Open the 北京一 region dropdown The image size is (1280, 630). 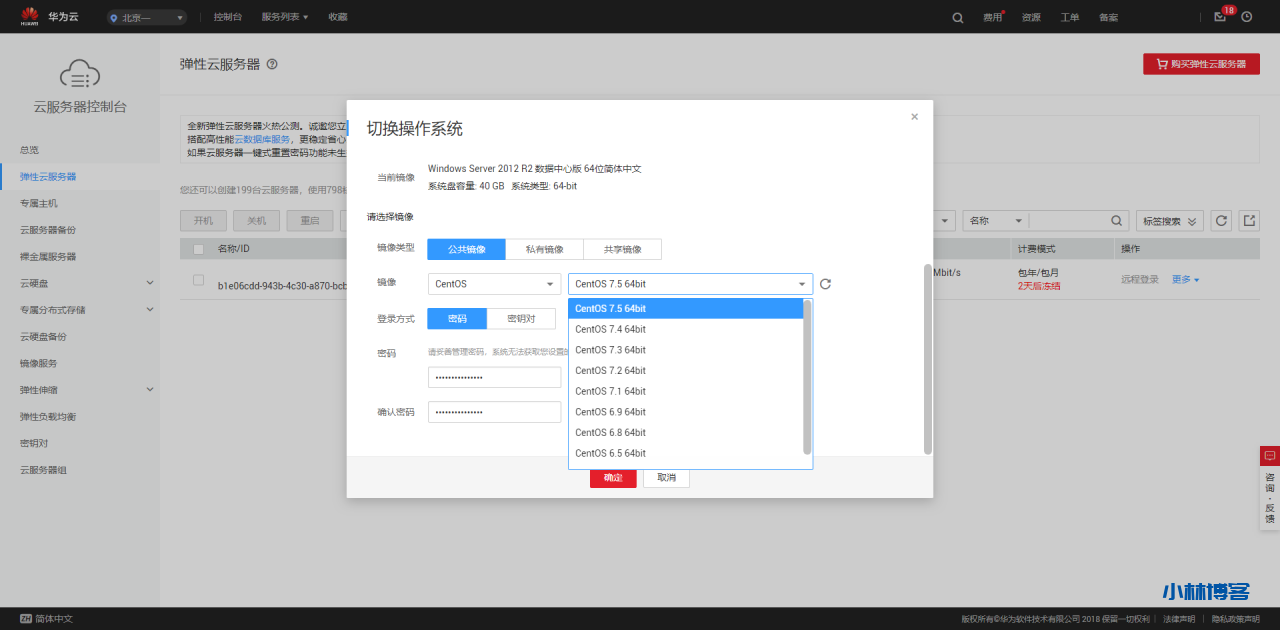coord(145,17)
